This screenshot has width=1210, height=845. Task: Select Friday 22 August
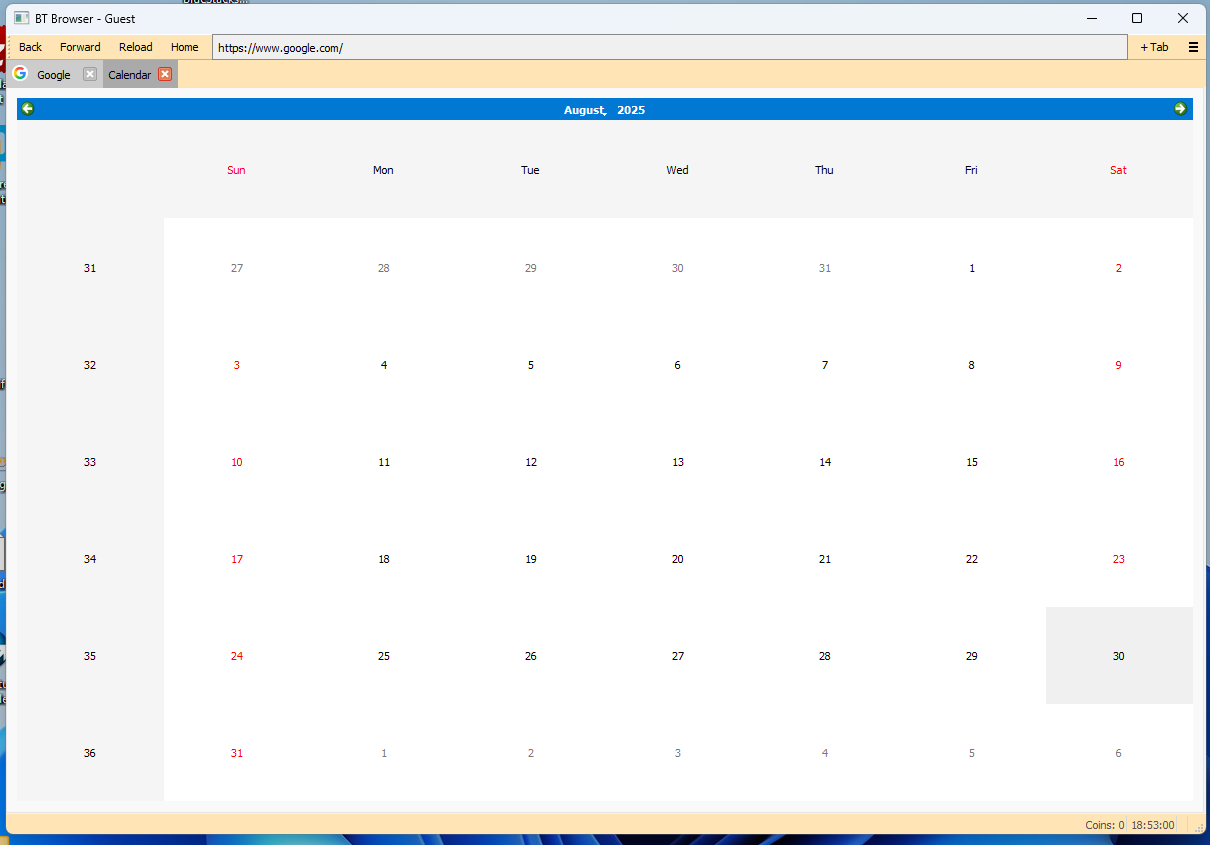coord(972,559)
